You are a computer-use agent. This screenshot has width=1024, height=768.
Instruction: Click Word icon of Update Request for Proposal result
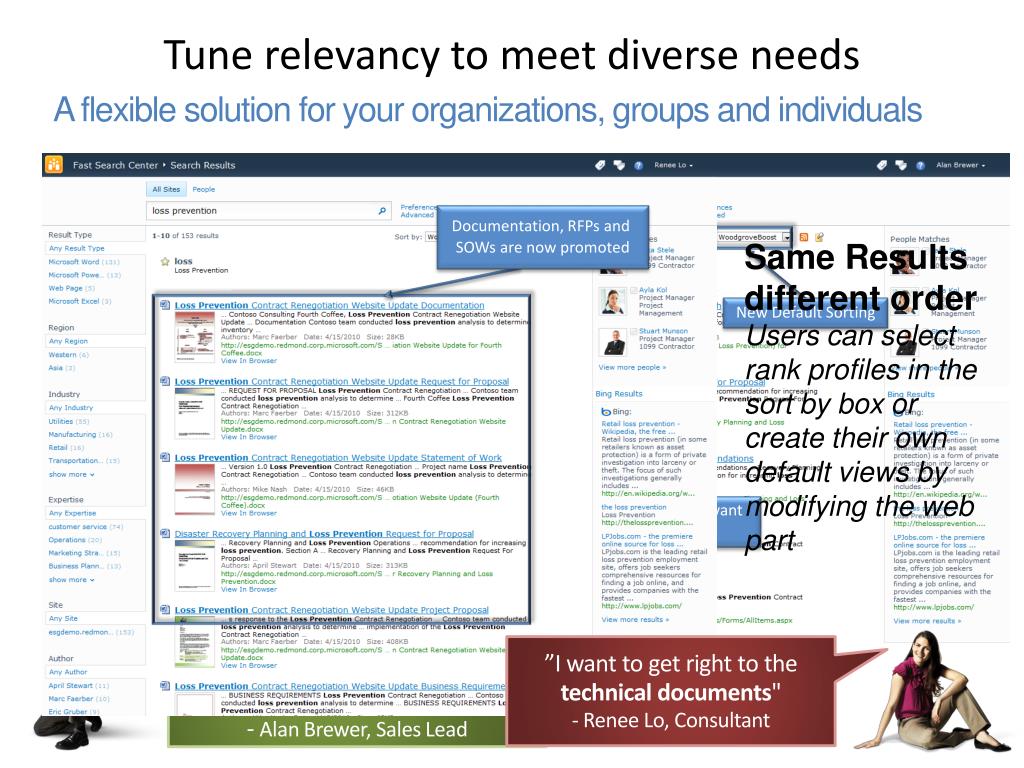click(165, 381)
